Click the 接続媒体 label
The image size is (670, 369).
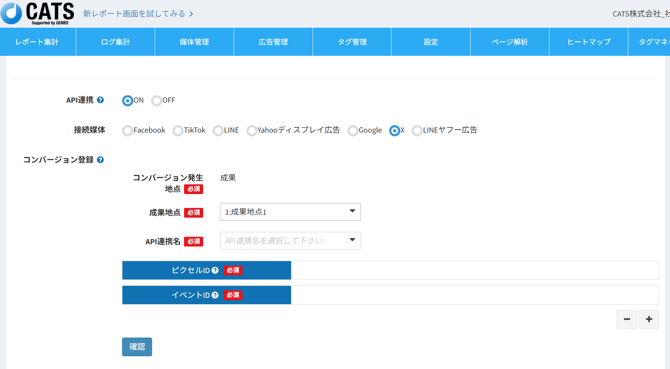89,130
